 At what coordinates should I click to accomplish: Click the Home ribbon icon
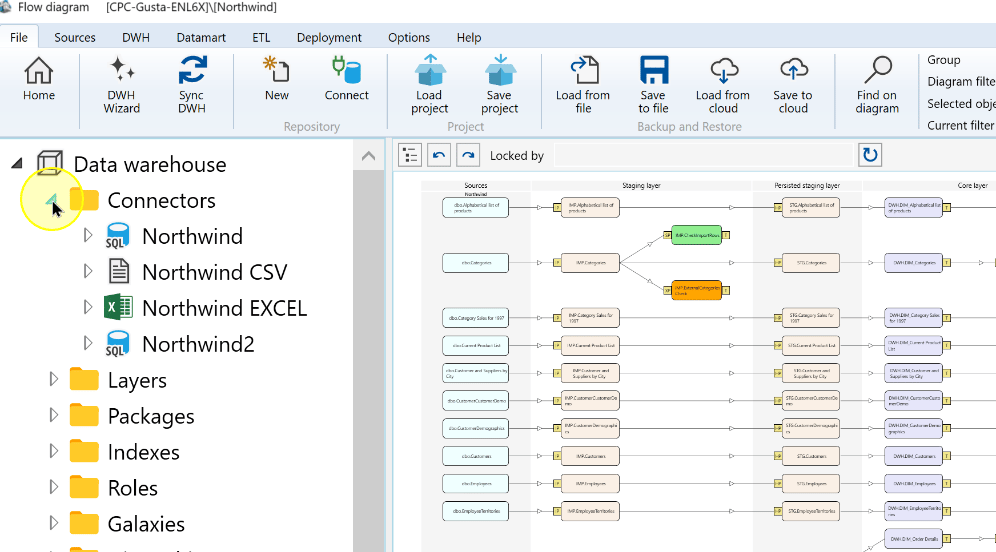39,79
